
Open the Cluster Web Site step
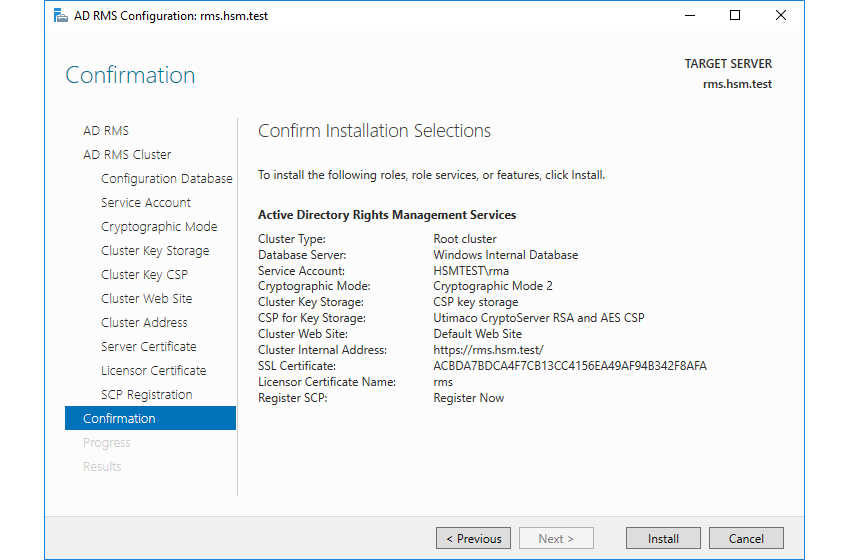146,299
